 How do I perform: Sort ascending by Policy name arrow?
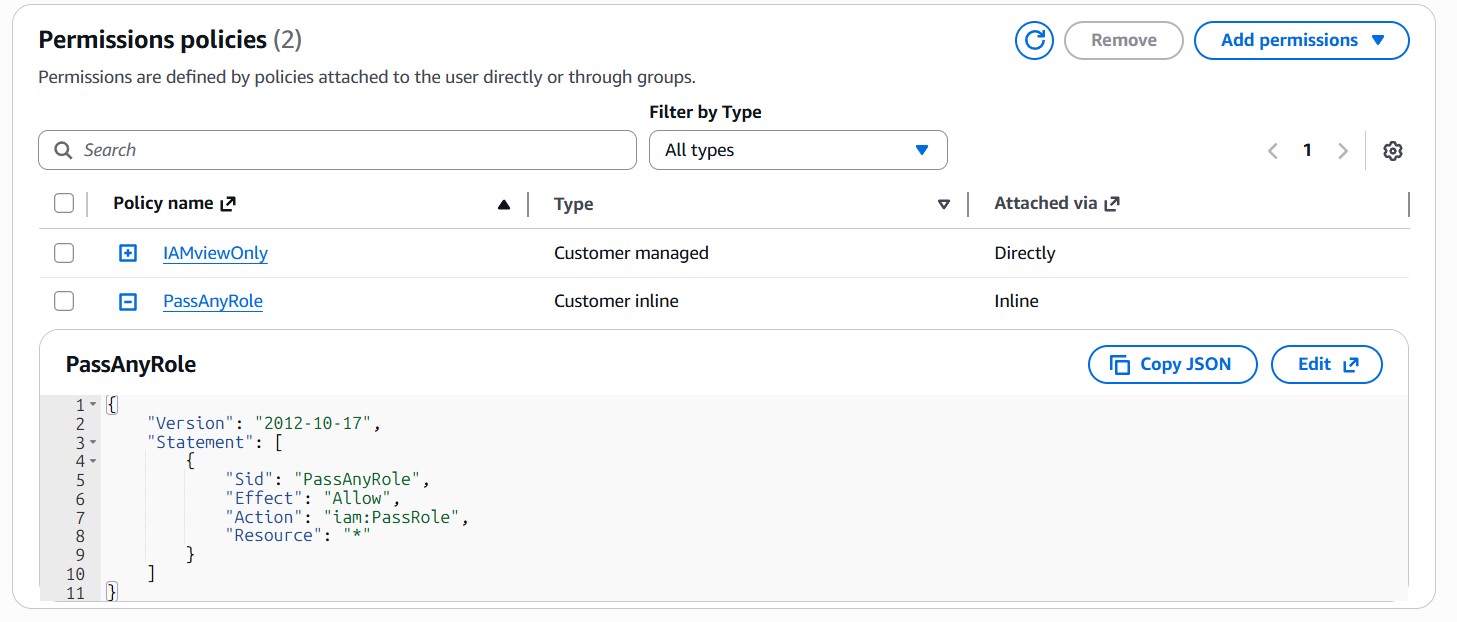[504, 205]
